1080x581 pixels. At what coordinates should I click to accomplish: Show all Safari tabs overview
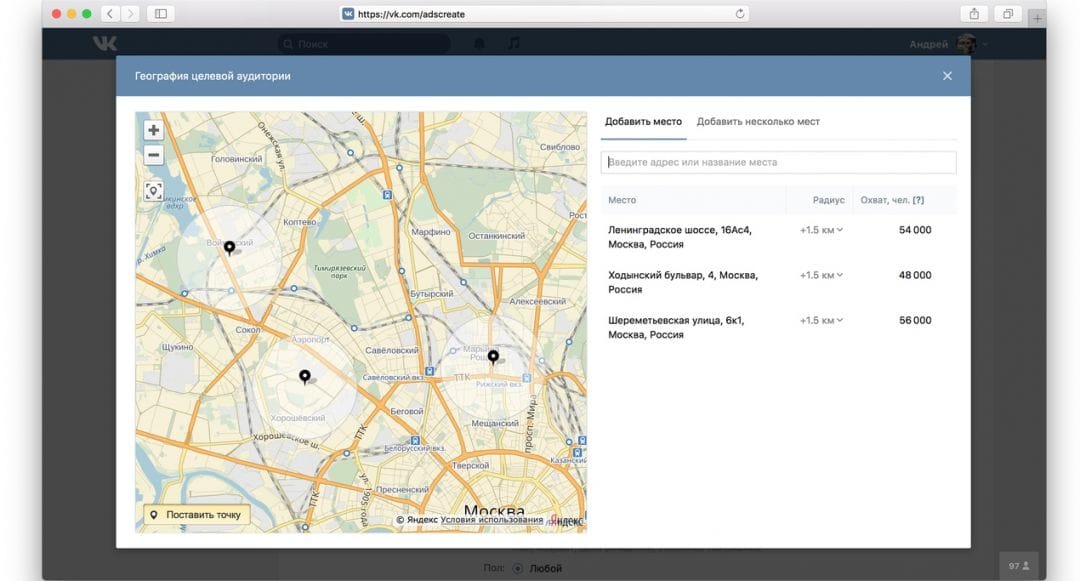tap(1008, 14)
